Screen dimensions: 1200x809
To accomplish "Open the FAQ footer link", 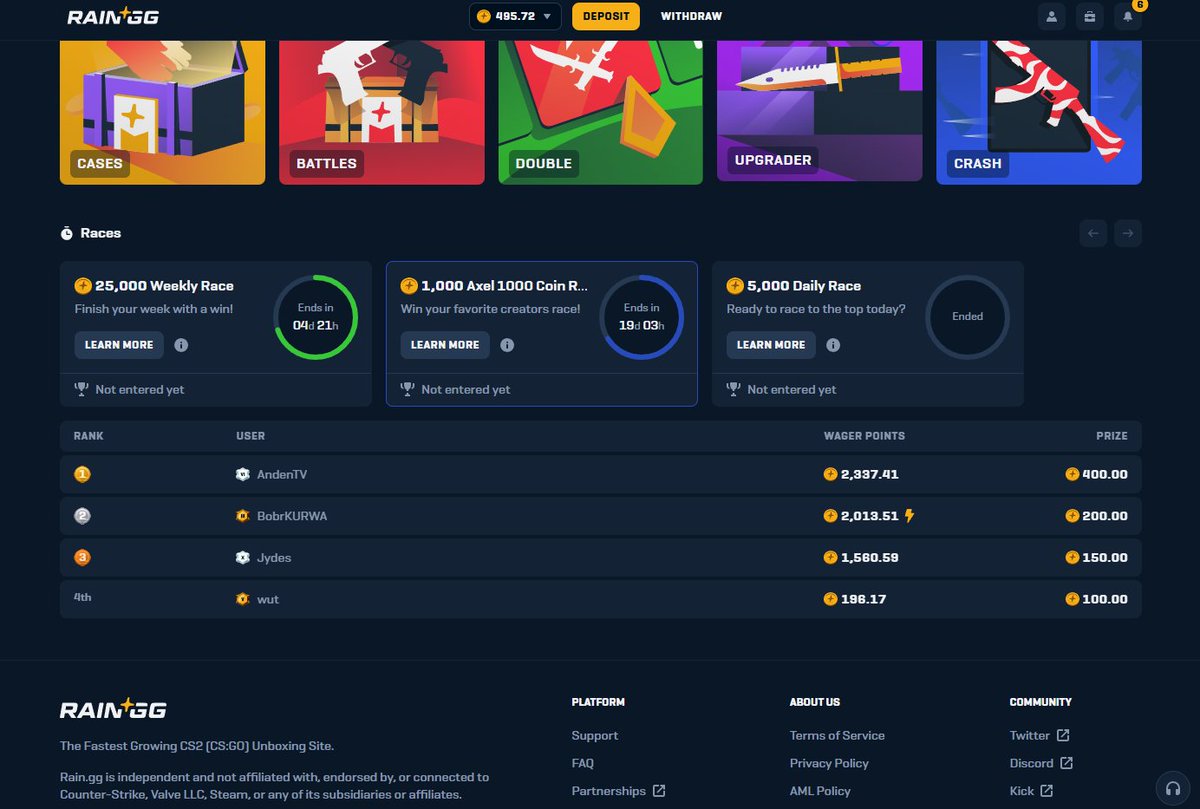I will pos(583,763).
